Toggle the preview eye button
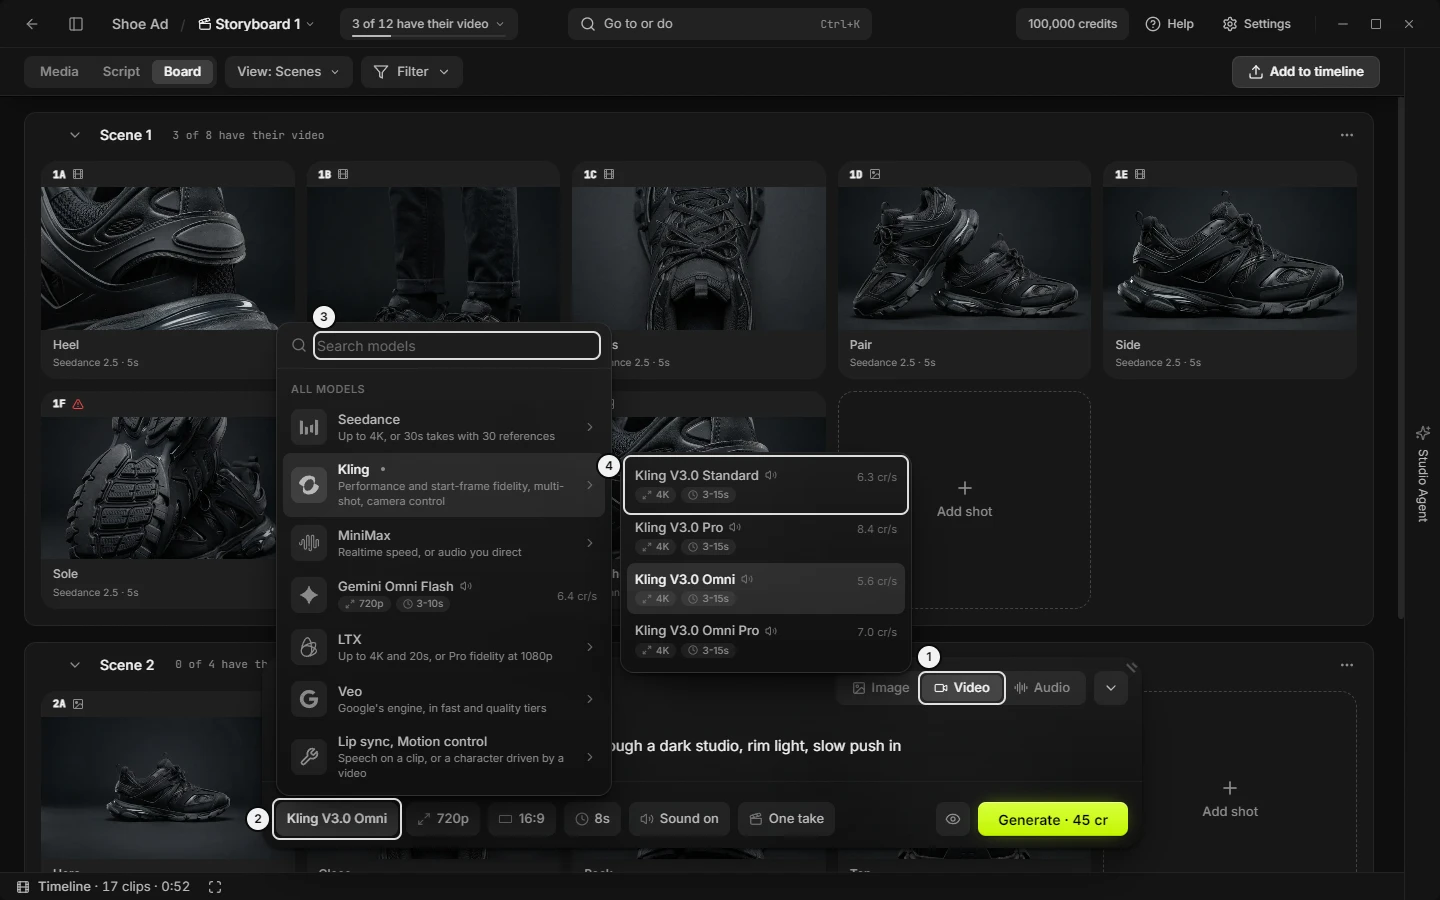The image size is (1440, 900). (x=953, y=819)
